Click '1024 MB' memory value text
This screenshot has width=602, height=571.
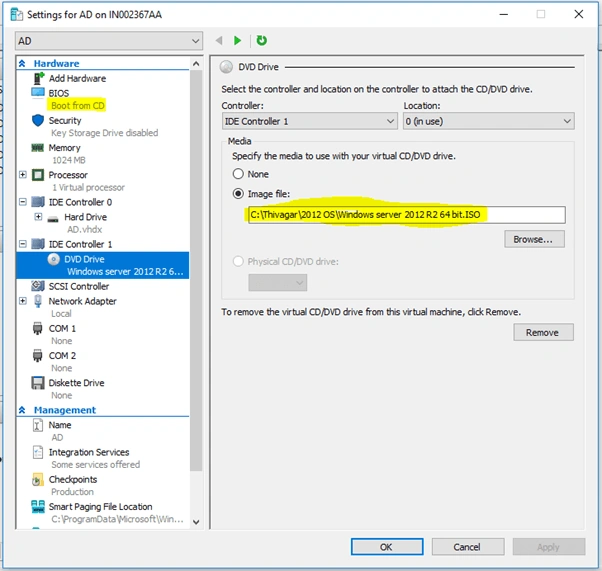coord(69,160)
